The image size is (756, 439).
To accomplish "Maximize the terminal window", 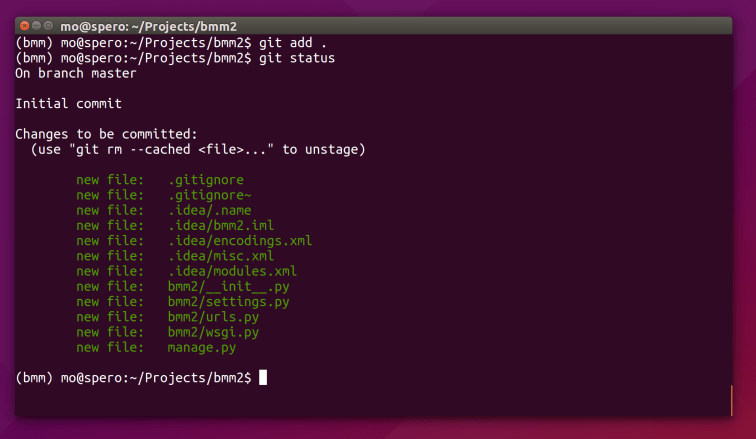I will 50,24.
